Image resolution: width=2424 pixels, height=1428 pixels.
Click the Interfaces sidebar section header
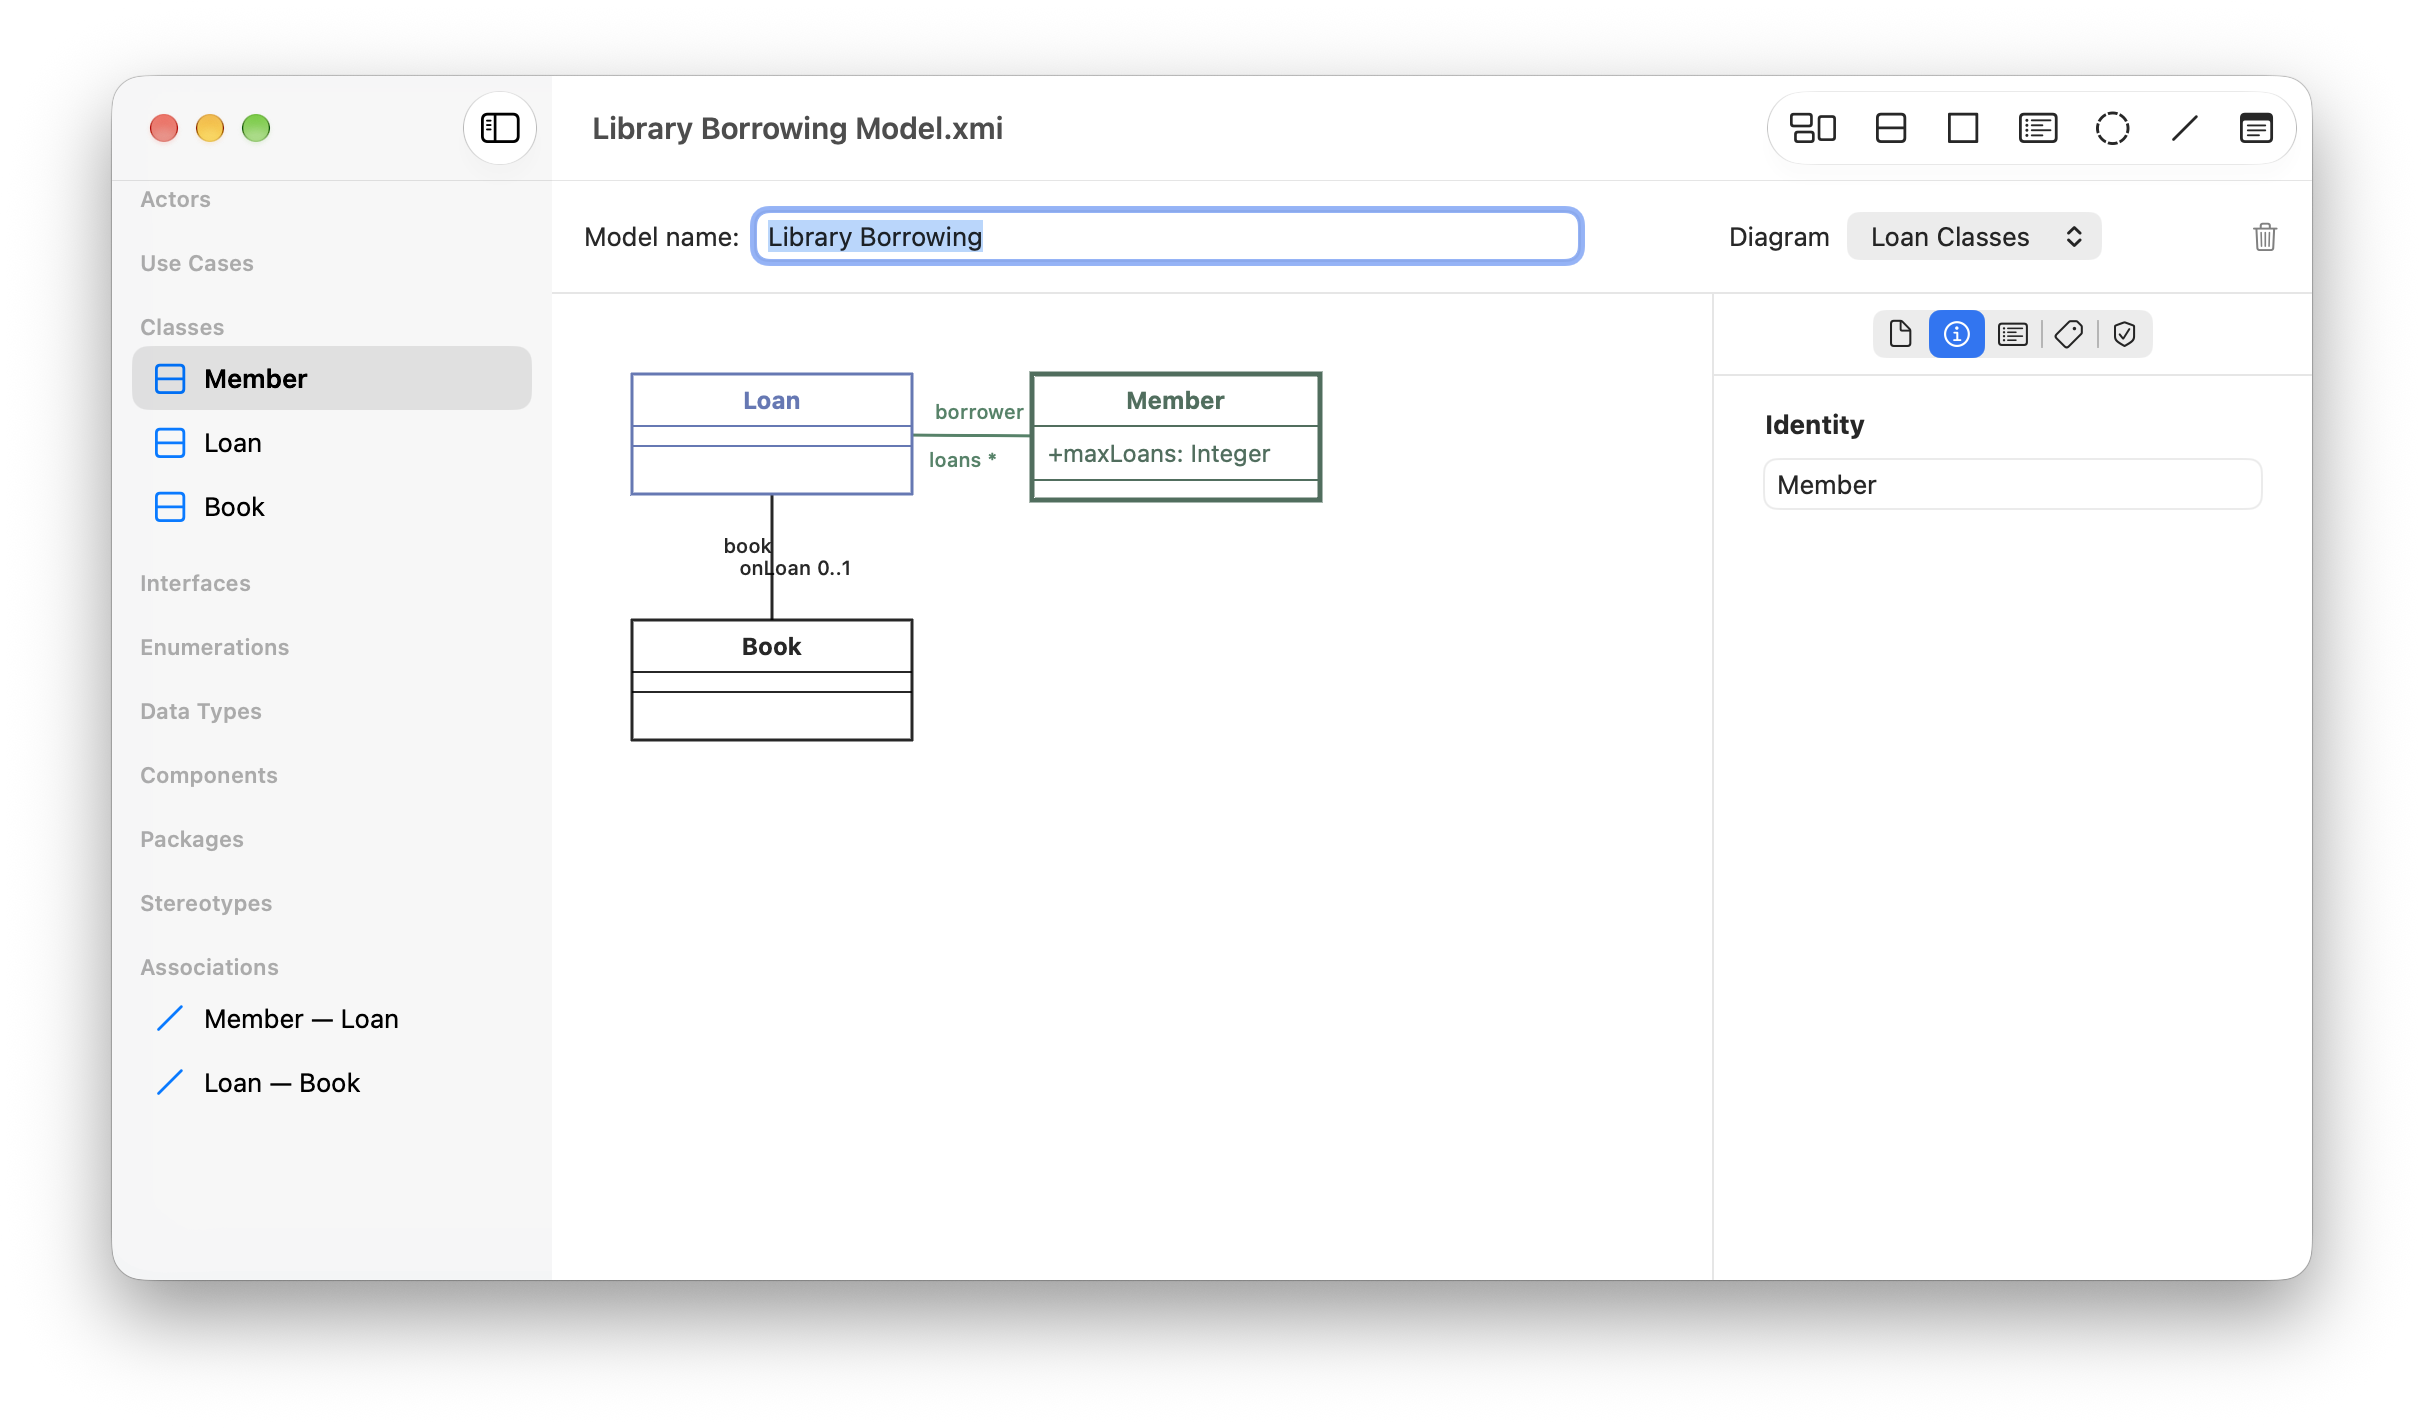195,584
